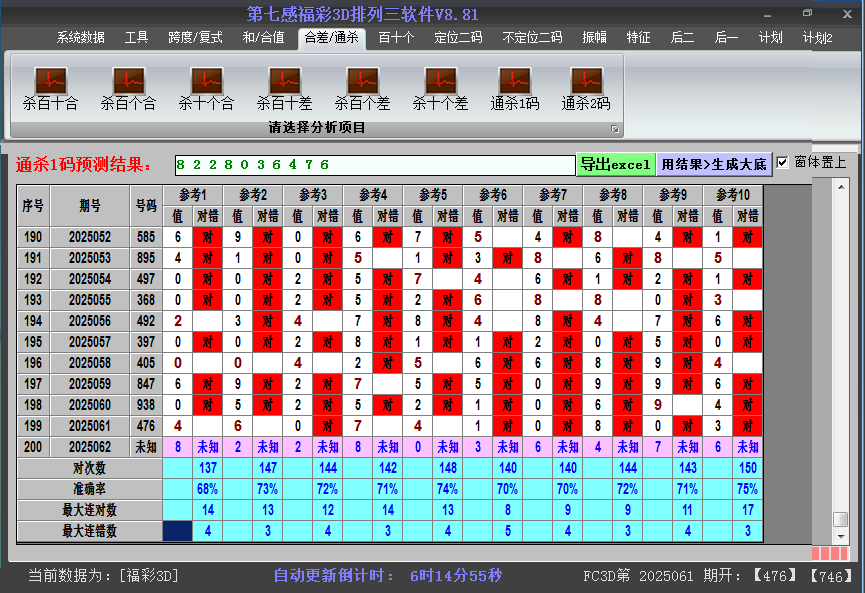Click the 参考10 最大连对数 value 17
This screenshot has width=865, height=593.
click(x=747, y=510)
